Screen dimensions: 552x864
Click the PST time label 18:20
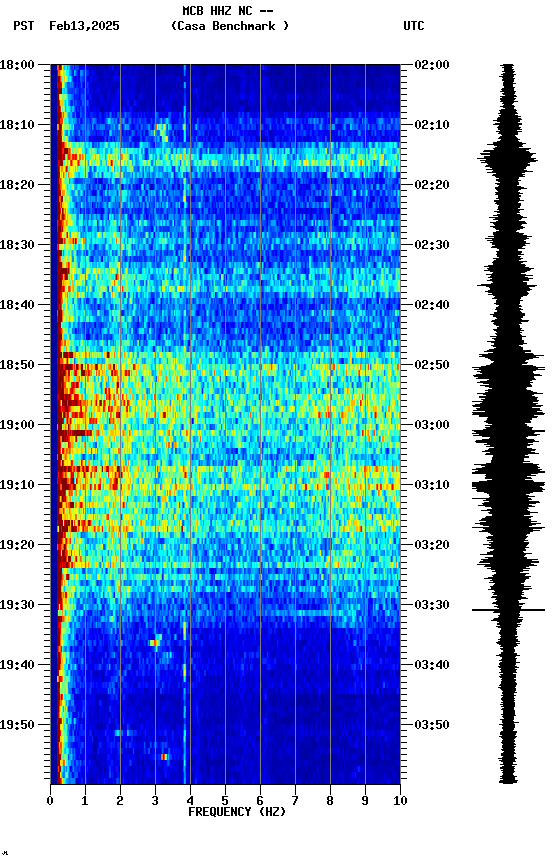point(17,185)
